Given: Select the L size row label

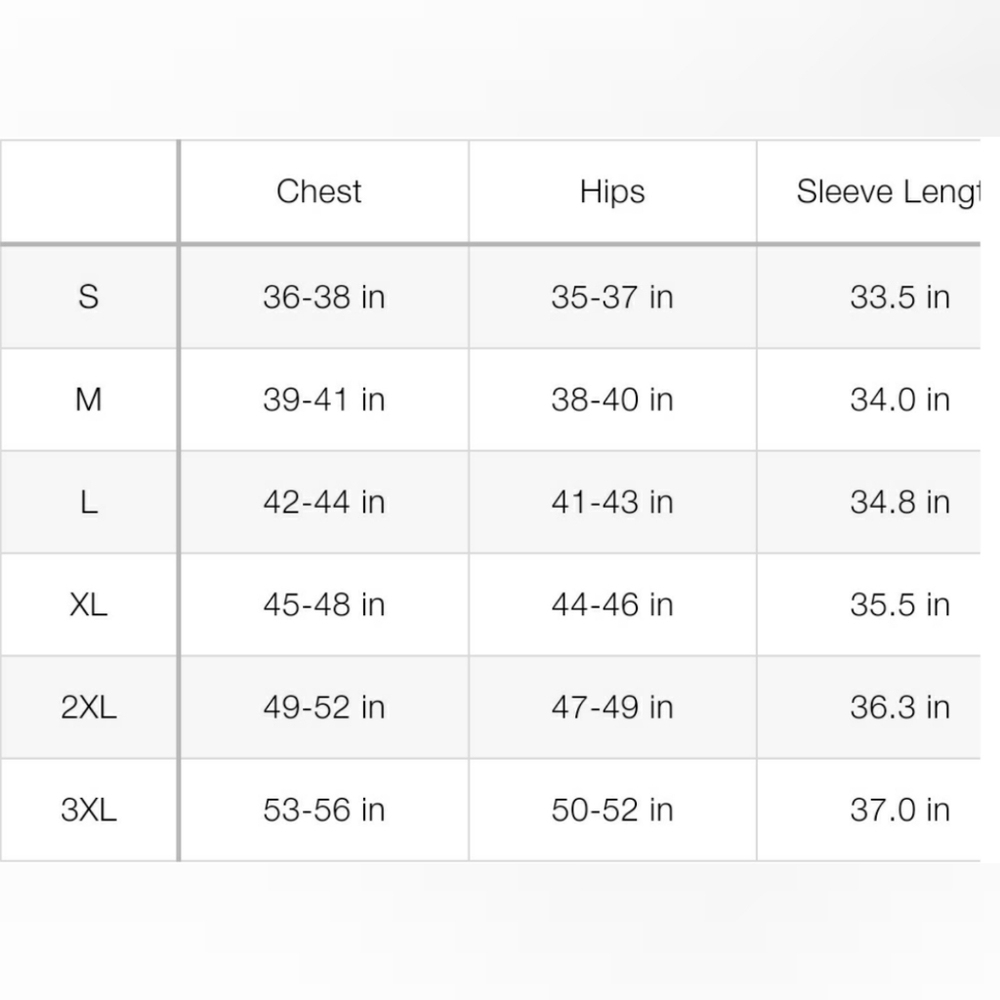Looking at the screenshot, I should pyautogui.click(x=89, y=503).
